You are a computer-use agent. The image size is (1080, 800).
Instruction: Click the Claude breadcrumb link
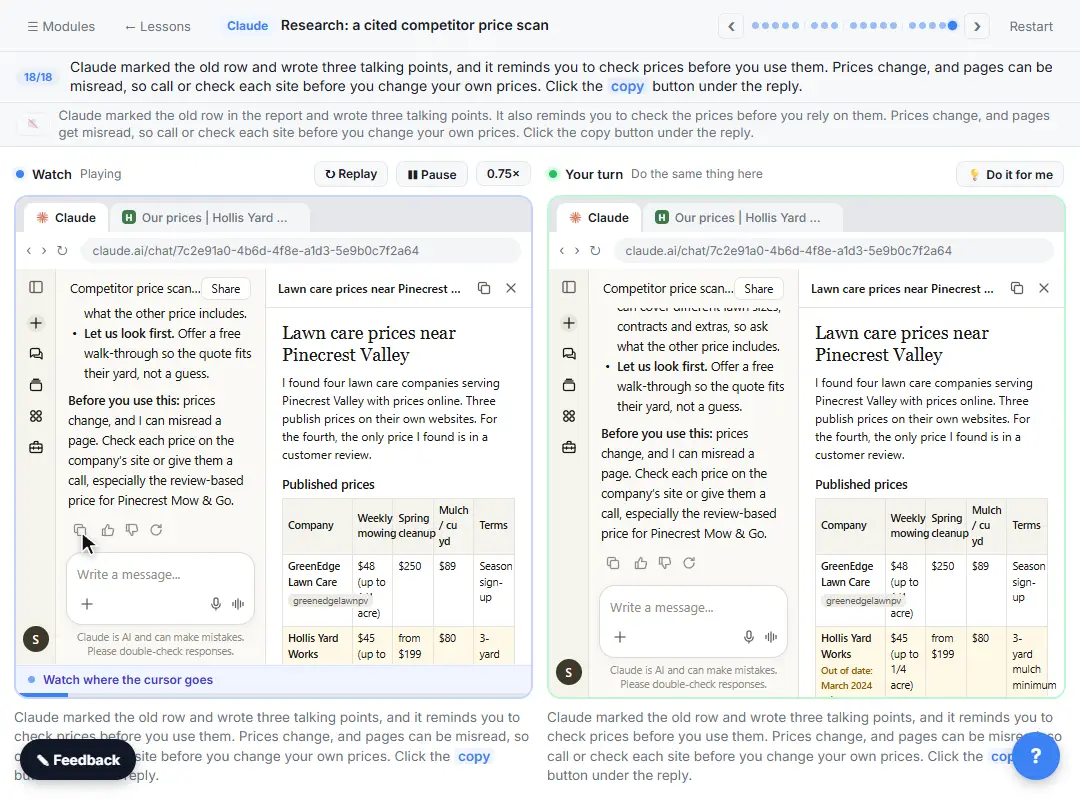click(x=247, y=25)
